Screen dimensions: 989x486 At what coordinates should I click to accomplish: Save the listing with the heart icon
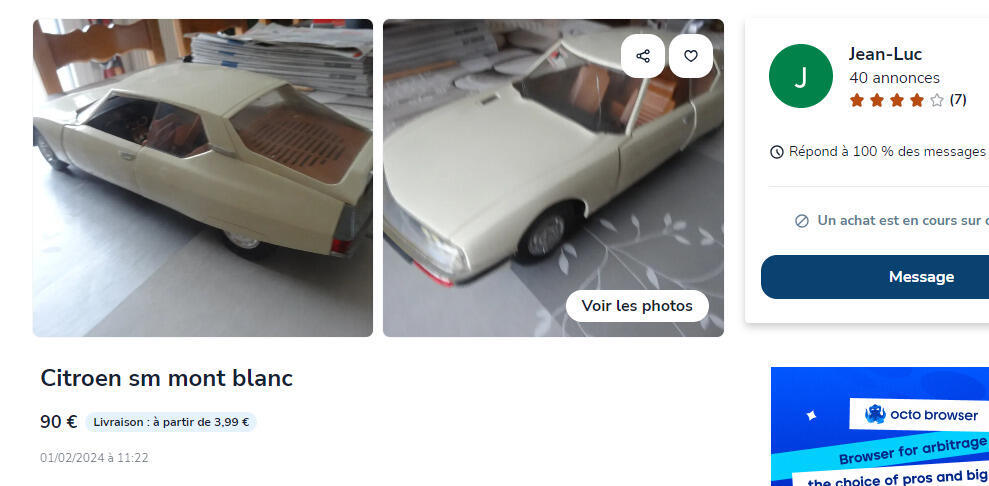[x=691, y=56]
